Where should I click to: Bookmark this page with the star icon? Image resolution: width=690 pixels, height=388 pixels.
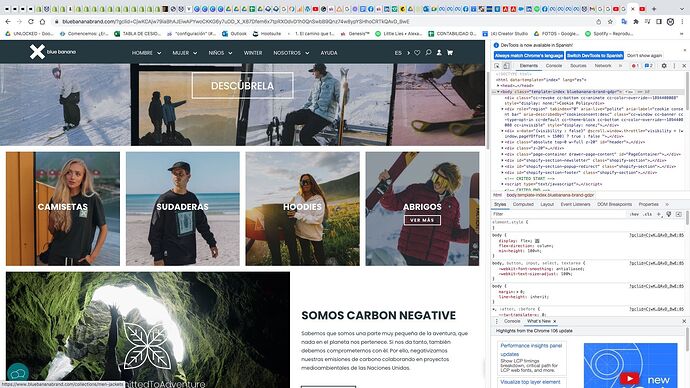point(610,21)
